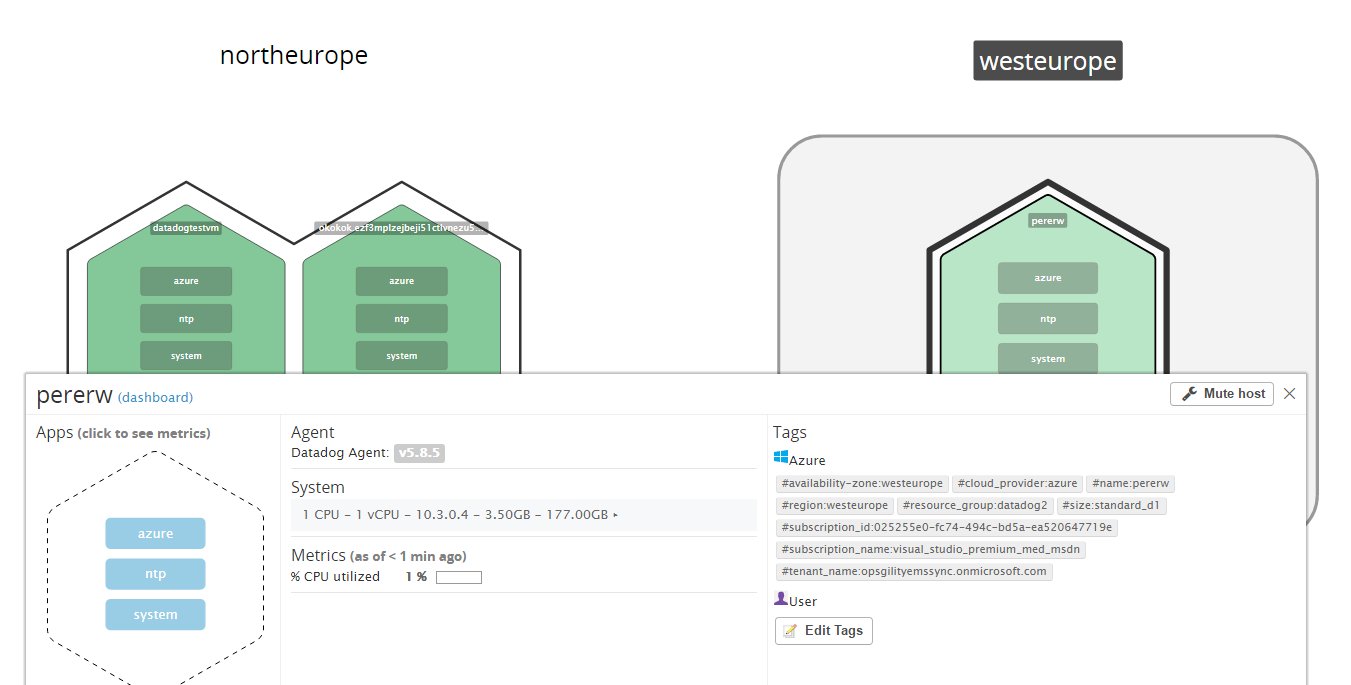Click the westeurope group label
1351x685 pixels.
[1048, 61]
